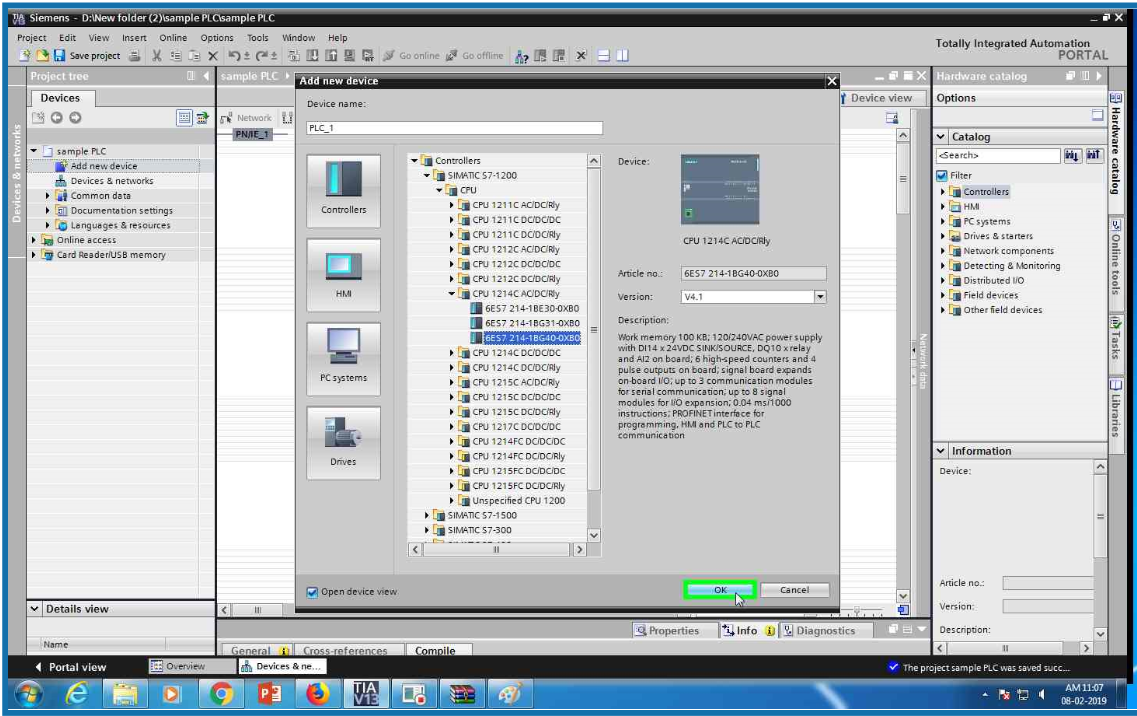Switch to TIA V13 taskbar icon

365,694
